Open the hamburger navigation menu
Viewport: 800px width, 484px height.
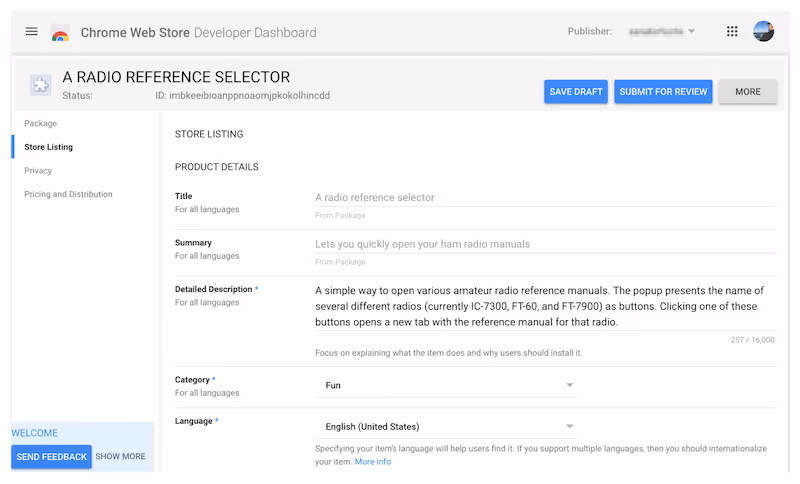click(x=31, y=32)
